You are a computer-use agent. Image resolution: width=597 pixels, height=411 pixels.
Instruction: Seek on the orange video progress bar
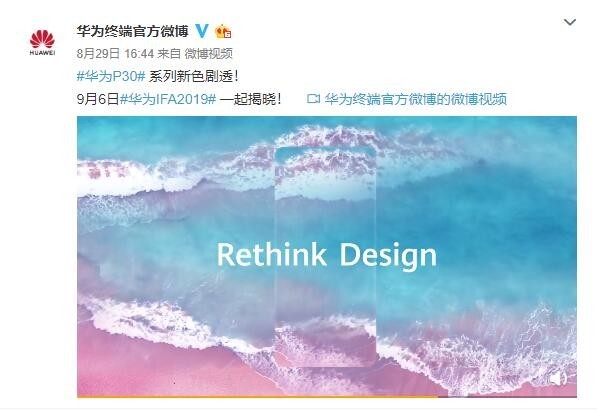257,397
